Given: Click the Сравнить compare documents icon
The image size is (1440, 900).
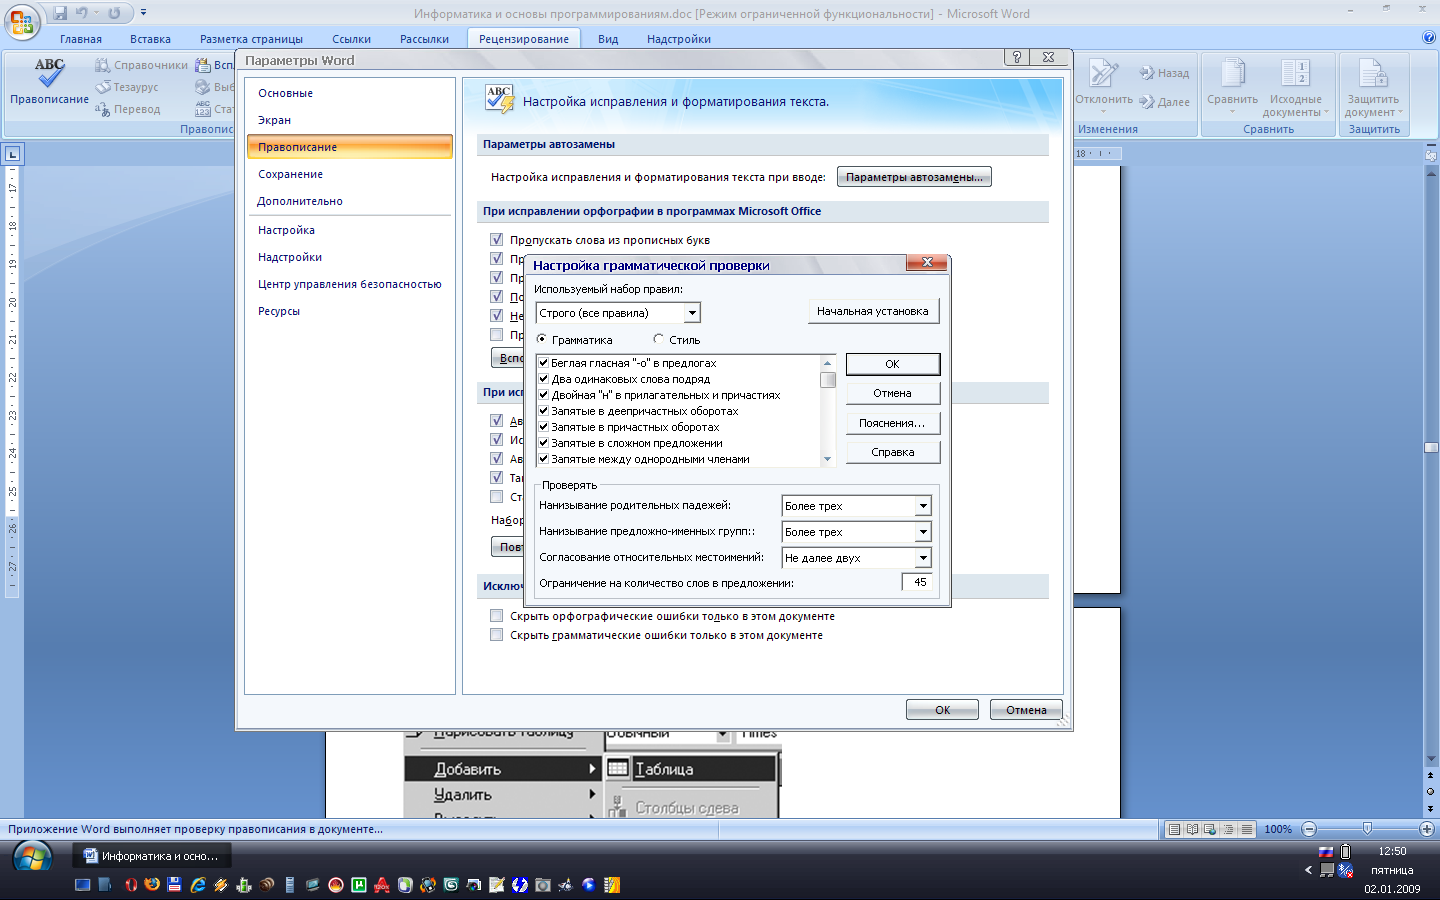Looking at the screenshot, I should click(x=1232, y=73).
